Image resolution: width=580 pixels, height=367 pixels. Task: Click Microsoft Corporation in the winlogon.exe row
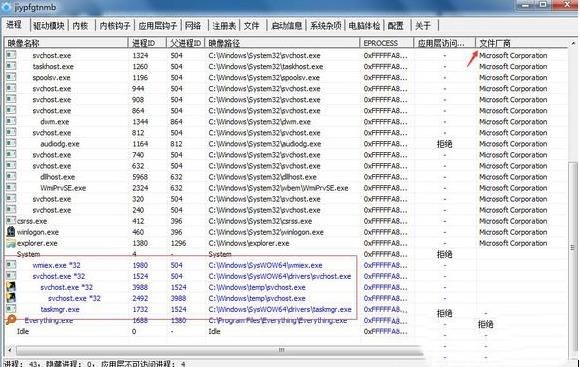tap(513, 232)
